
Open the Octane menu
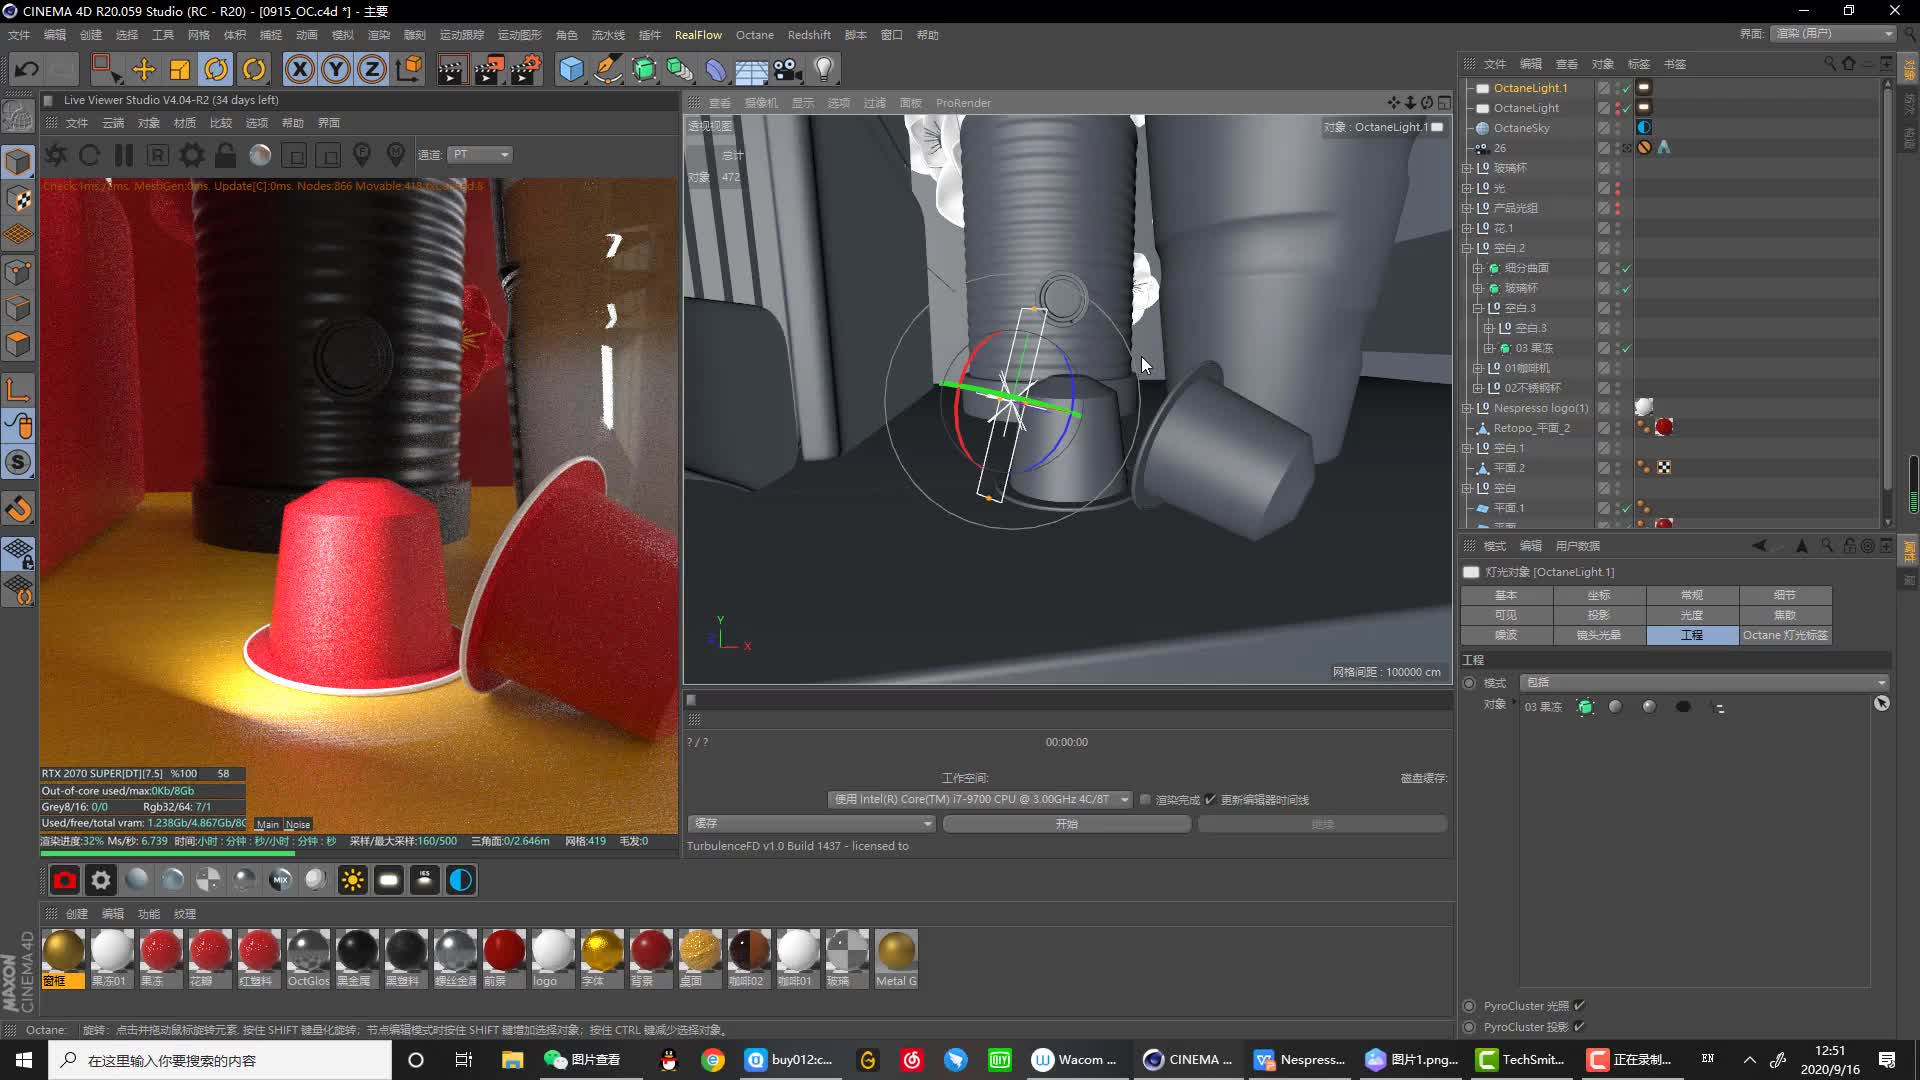[x=755, y=35]
